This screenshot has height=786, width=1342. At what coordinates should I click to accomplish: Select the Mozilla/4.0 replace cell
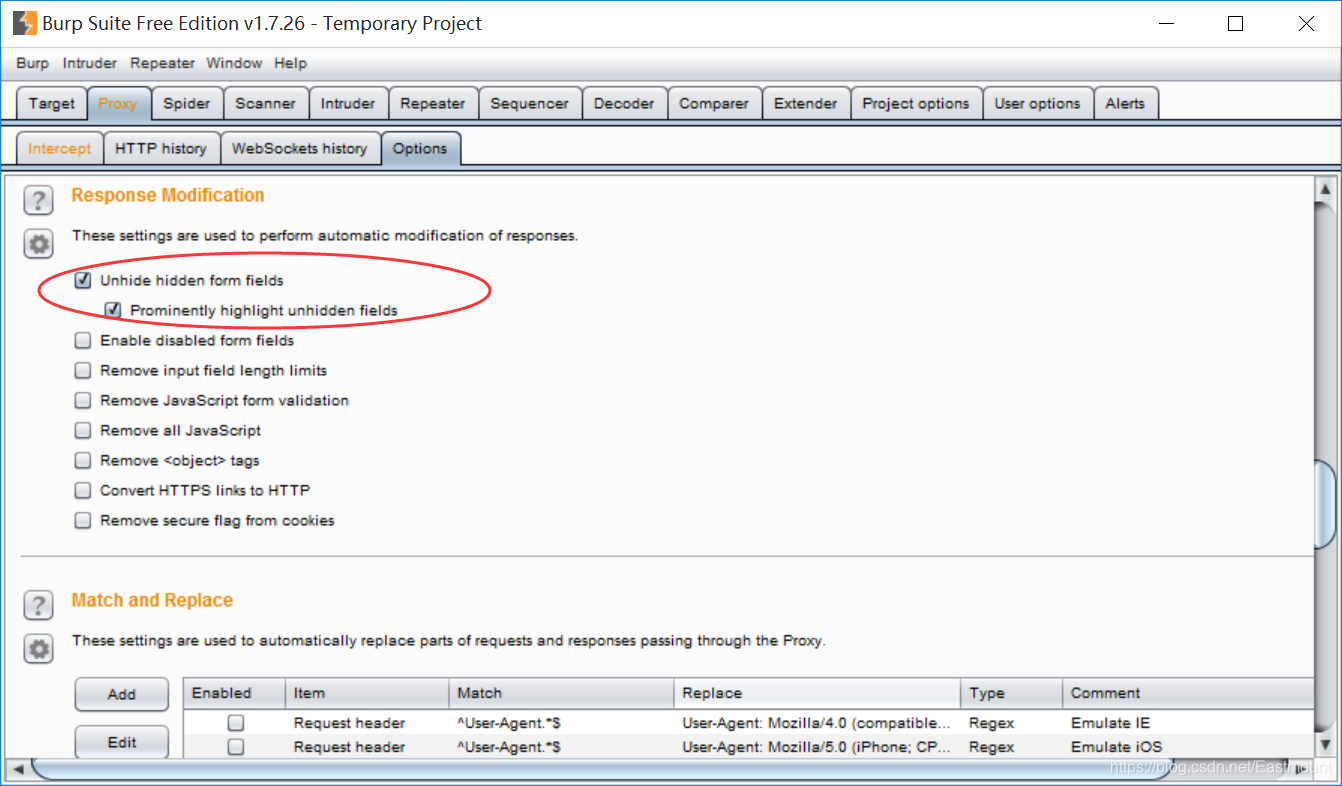click(x=818, y=722)
